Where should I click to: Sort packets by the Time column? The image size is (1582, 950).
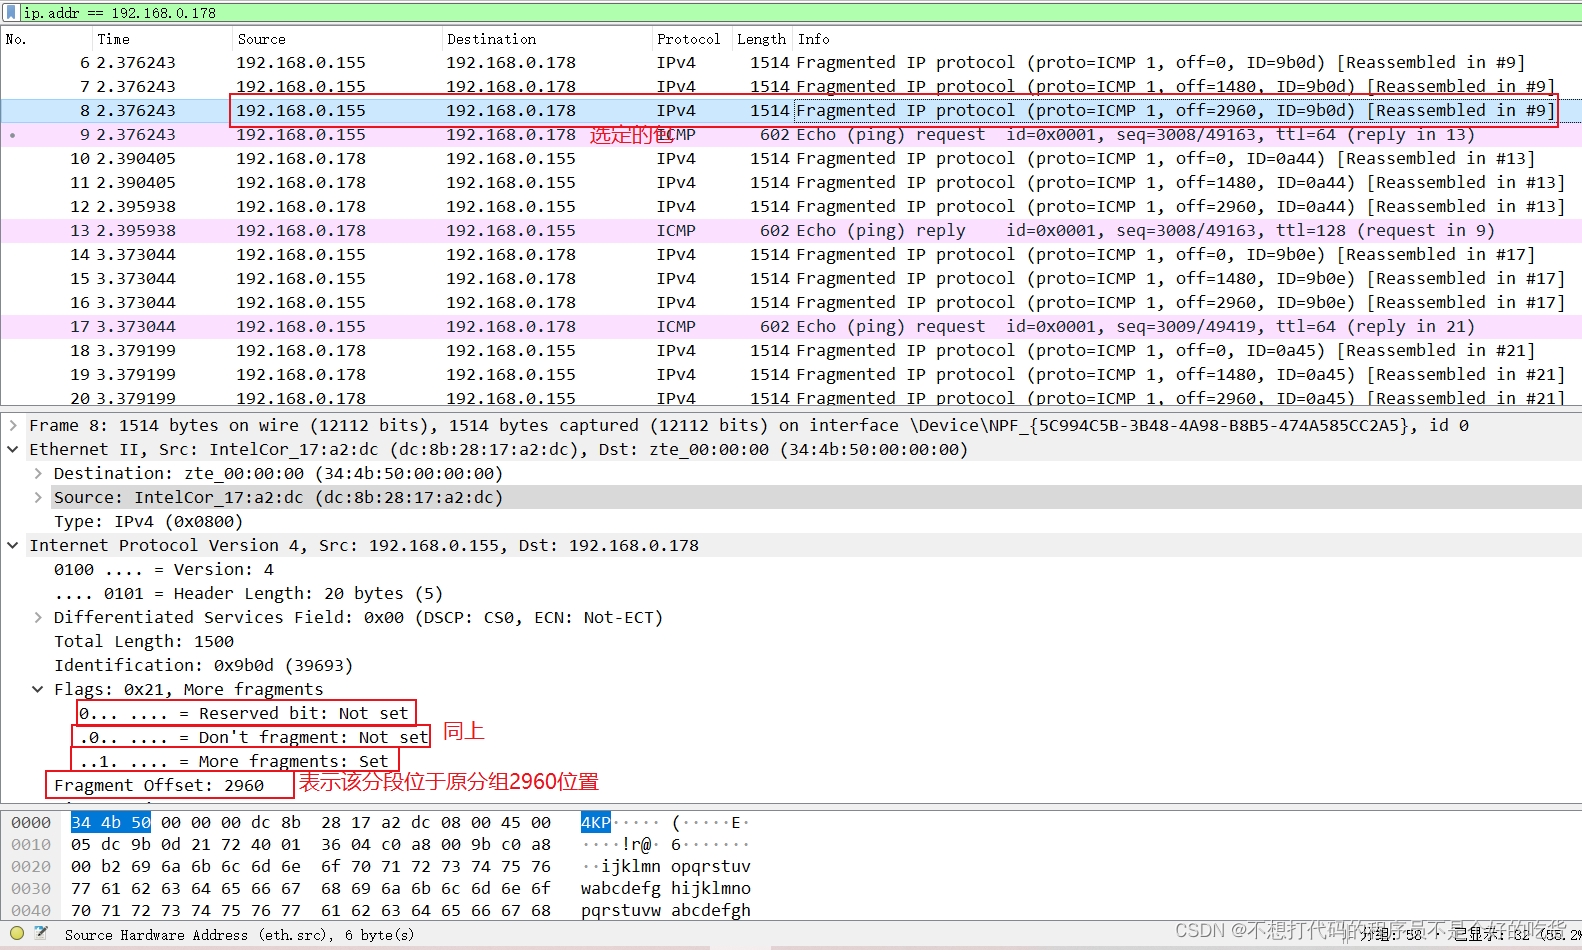tap(162, 39)
